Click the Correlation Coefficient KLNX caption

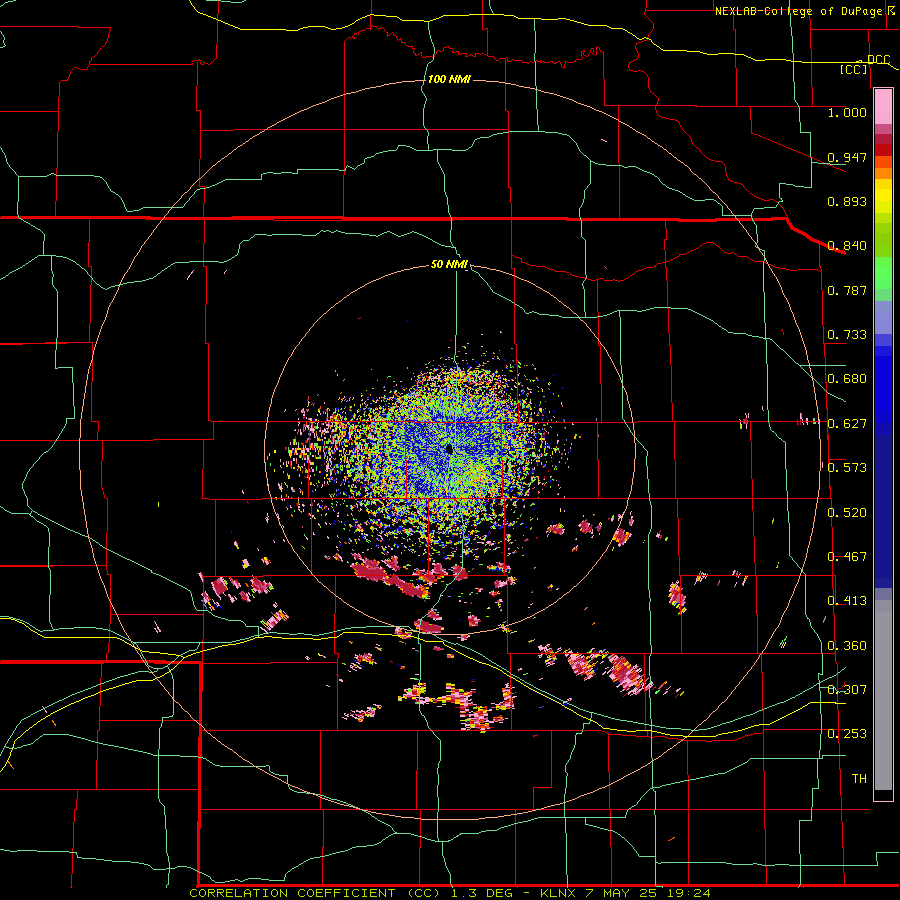pos(450,893)
